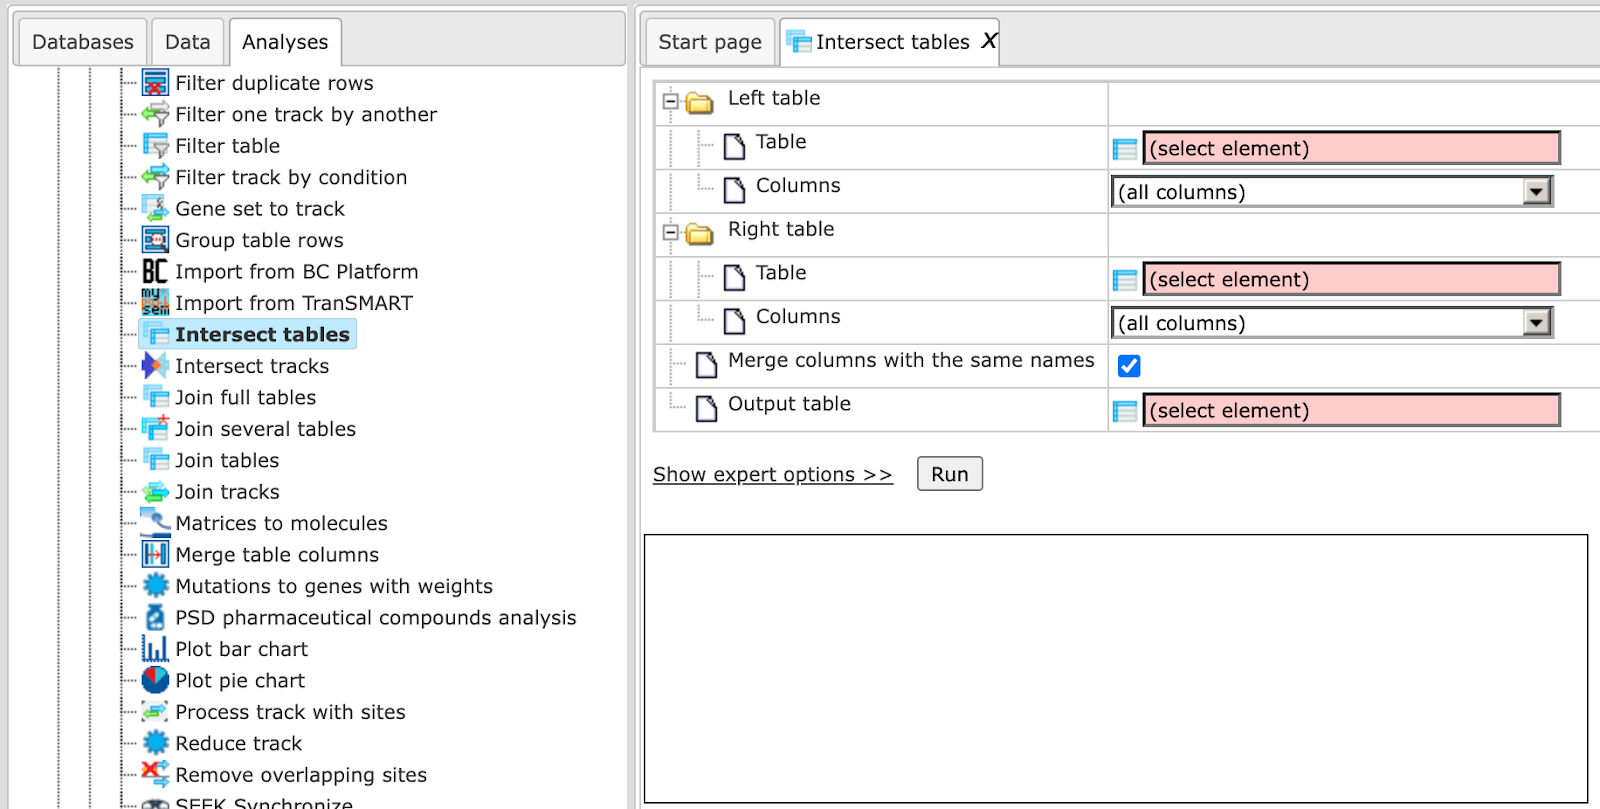Screen dimensions: 1600x809
Task: Switch to the Start page tab
Action: pyautogui.click(x=710, y=42)
